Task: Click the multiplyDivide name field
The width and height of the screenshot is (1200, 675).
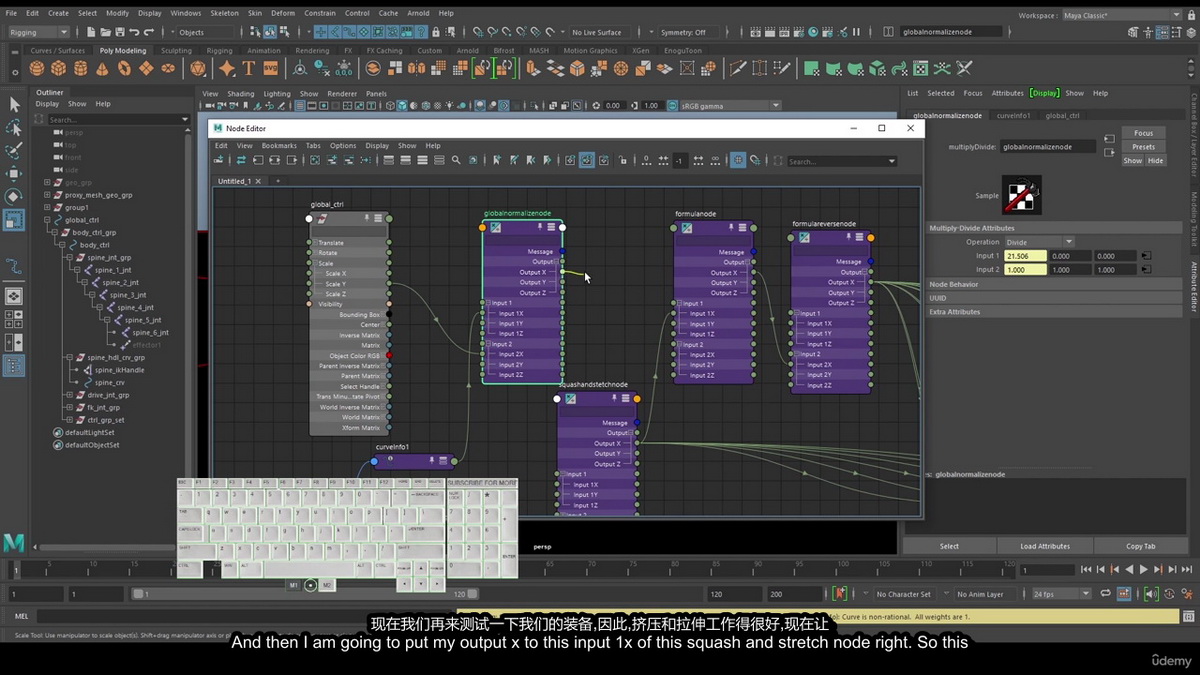Action: 1048,147
